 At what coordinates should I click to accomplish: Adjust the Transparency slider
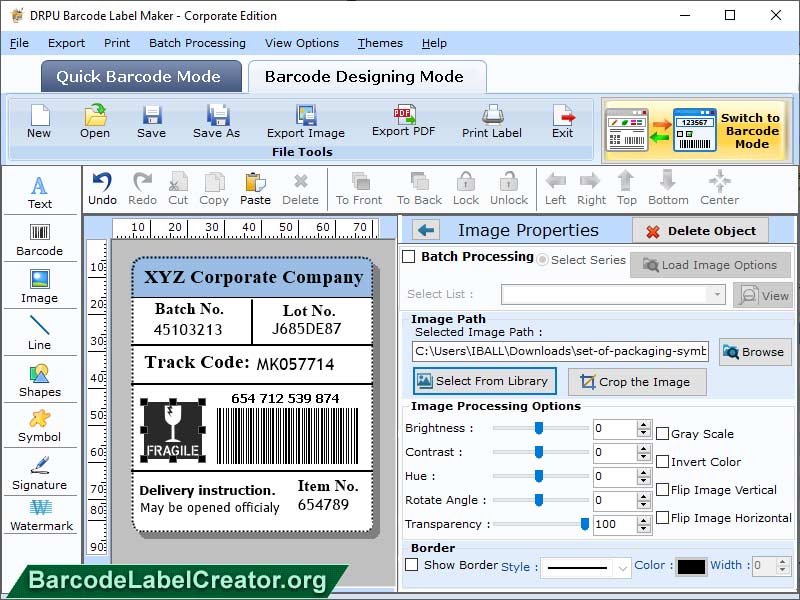(x=583, y=523)
